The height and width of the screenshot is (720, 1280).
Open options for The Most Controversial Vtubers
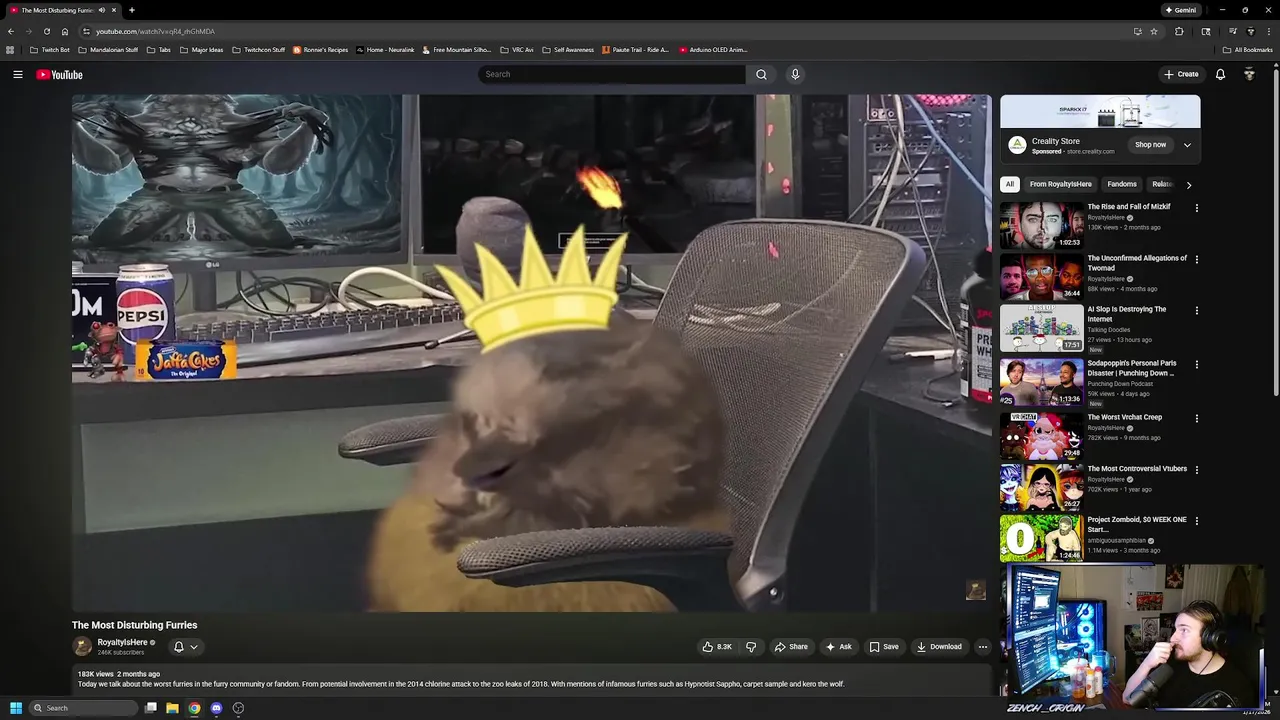pos(1196,469)
